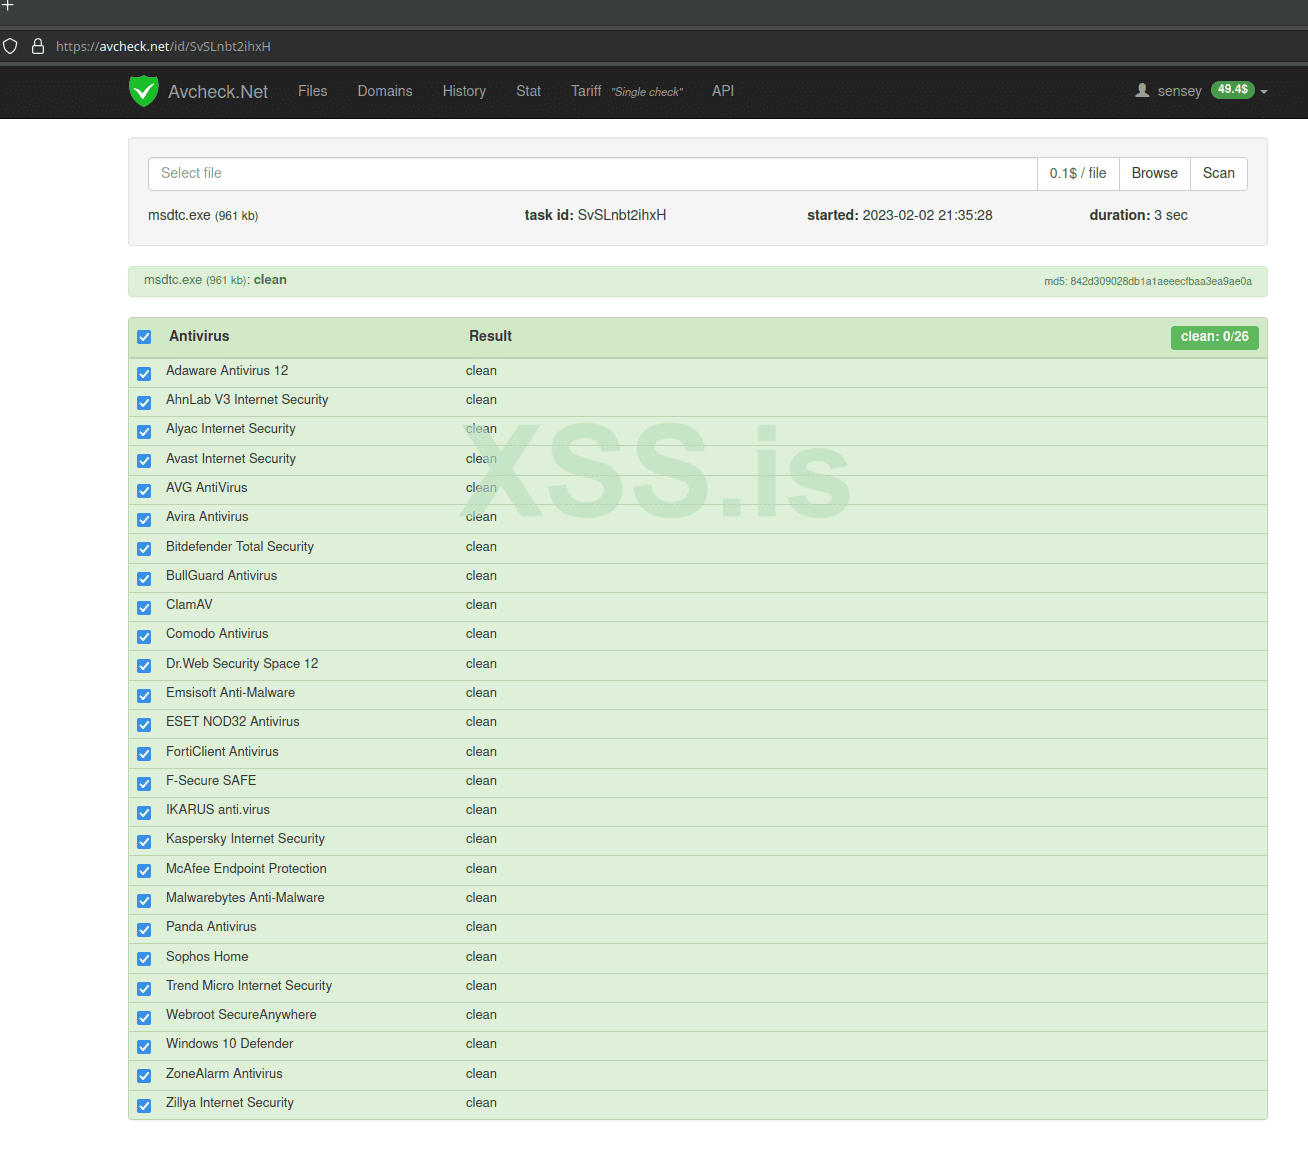Click the user profile icon beside sensey
Screen dimensions: 1308x1152
click(x=1142, y=91)
